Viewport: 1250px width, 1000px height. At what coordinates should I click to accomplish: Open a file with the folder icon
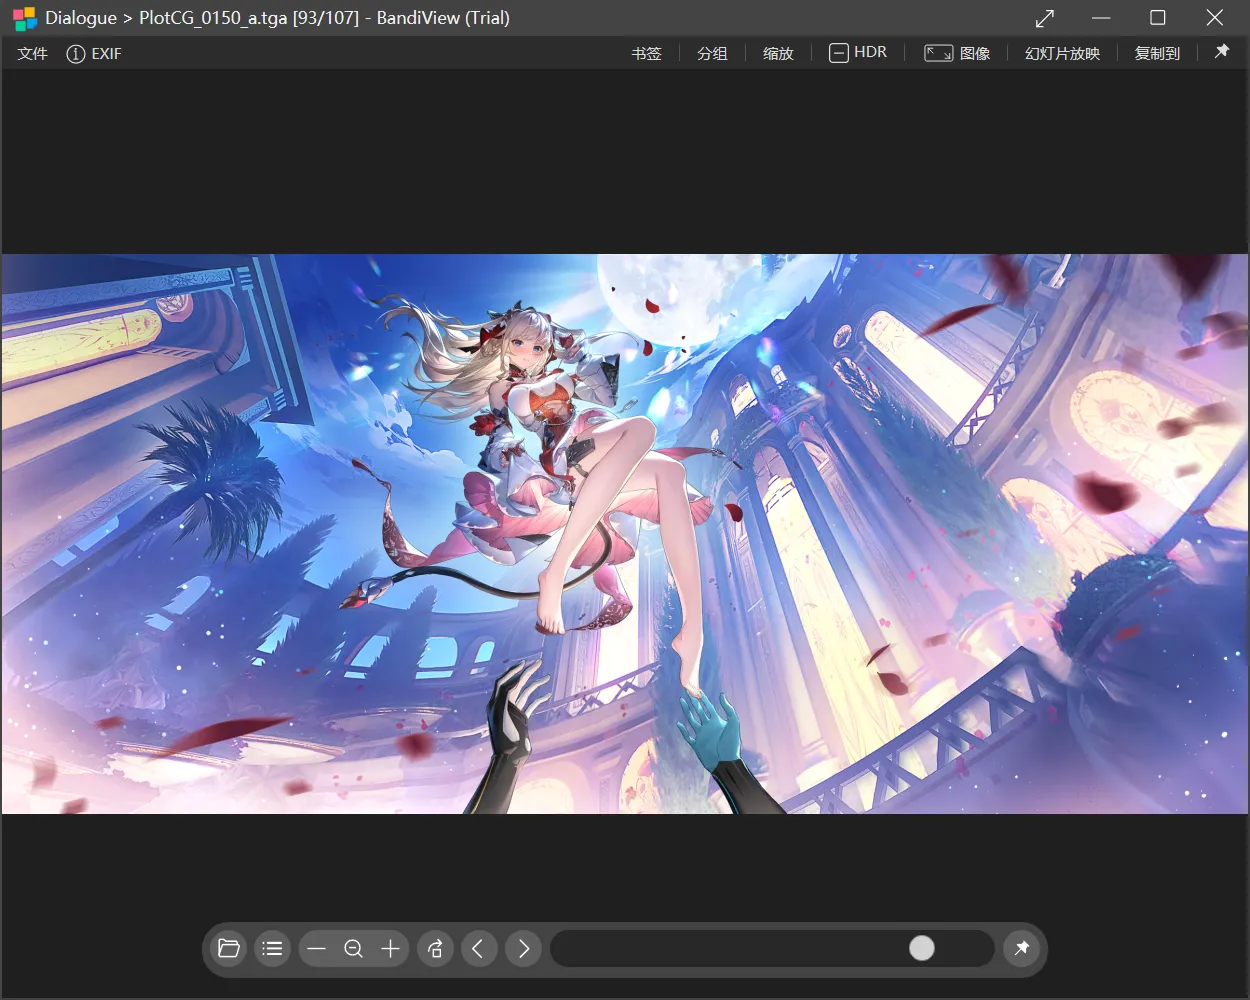pos(229,949)
